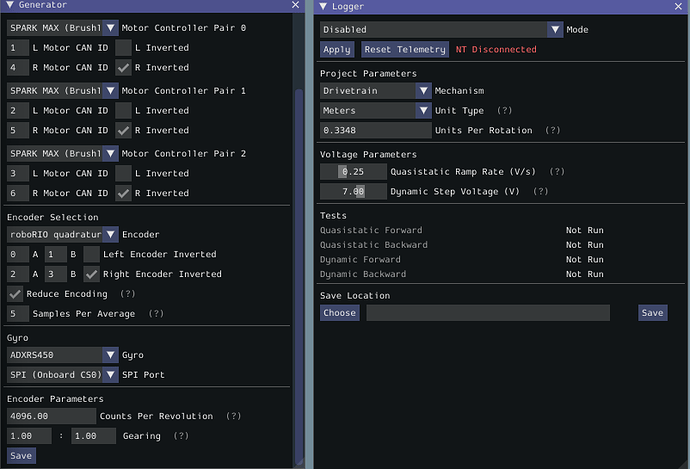Viewport: 690px width, 469px height.
Task: Open Motor Controller Pair 1 type dropdown
Action: [62, 91]
